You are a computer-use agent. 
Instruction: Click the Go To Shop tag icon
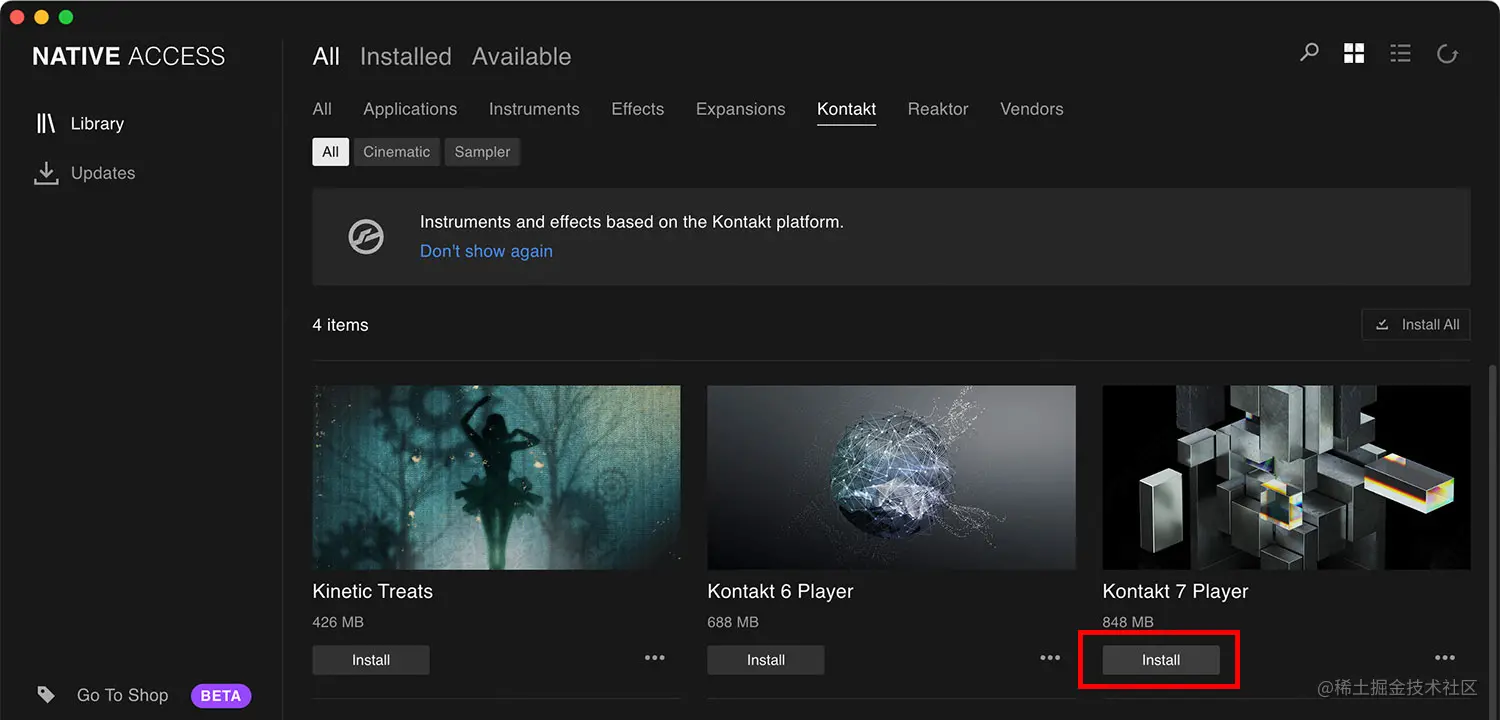[45, 694]
